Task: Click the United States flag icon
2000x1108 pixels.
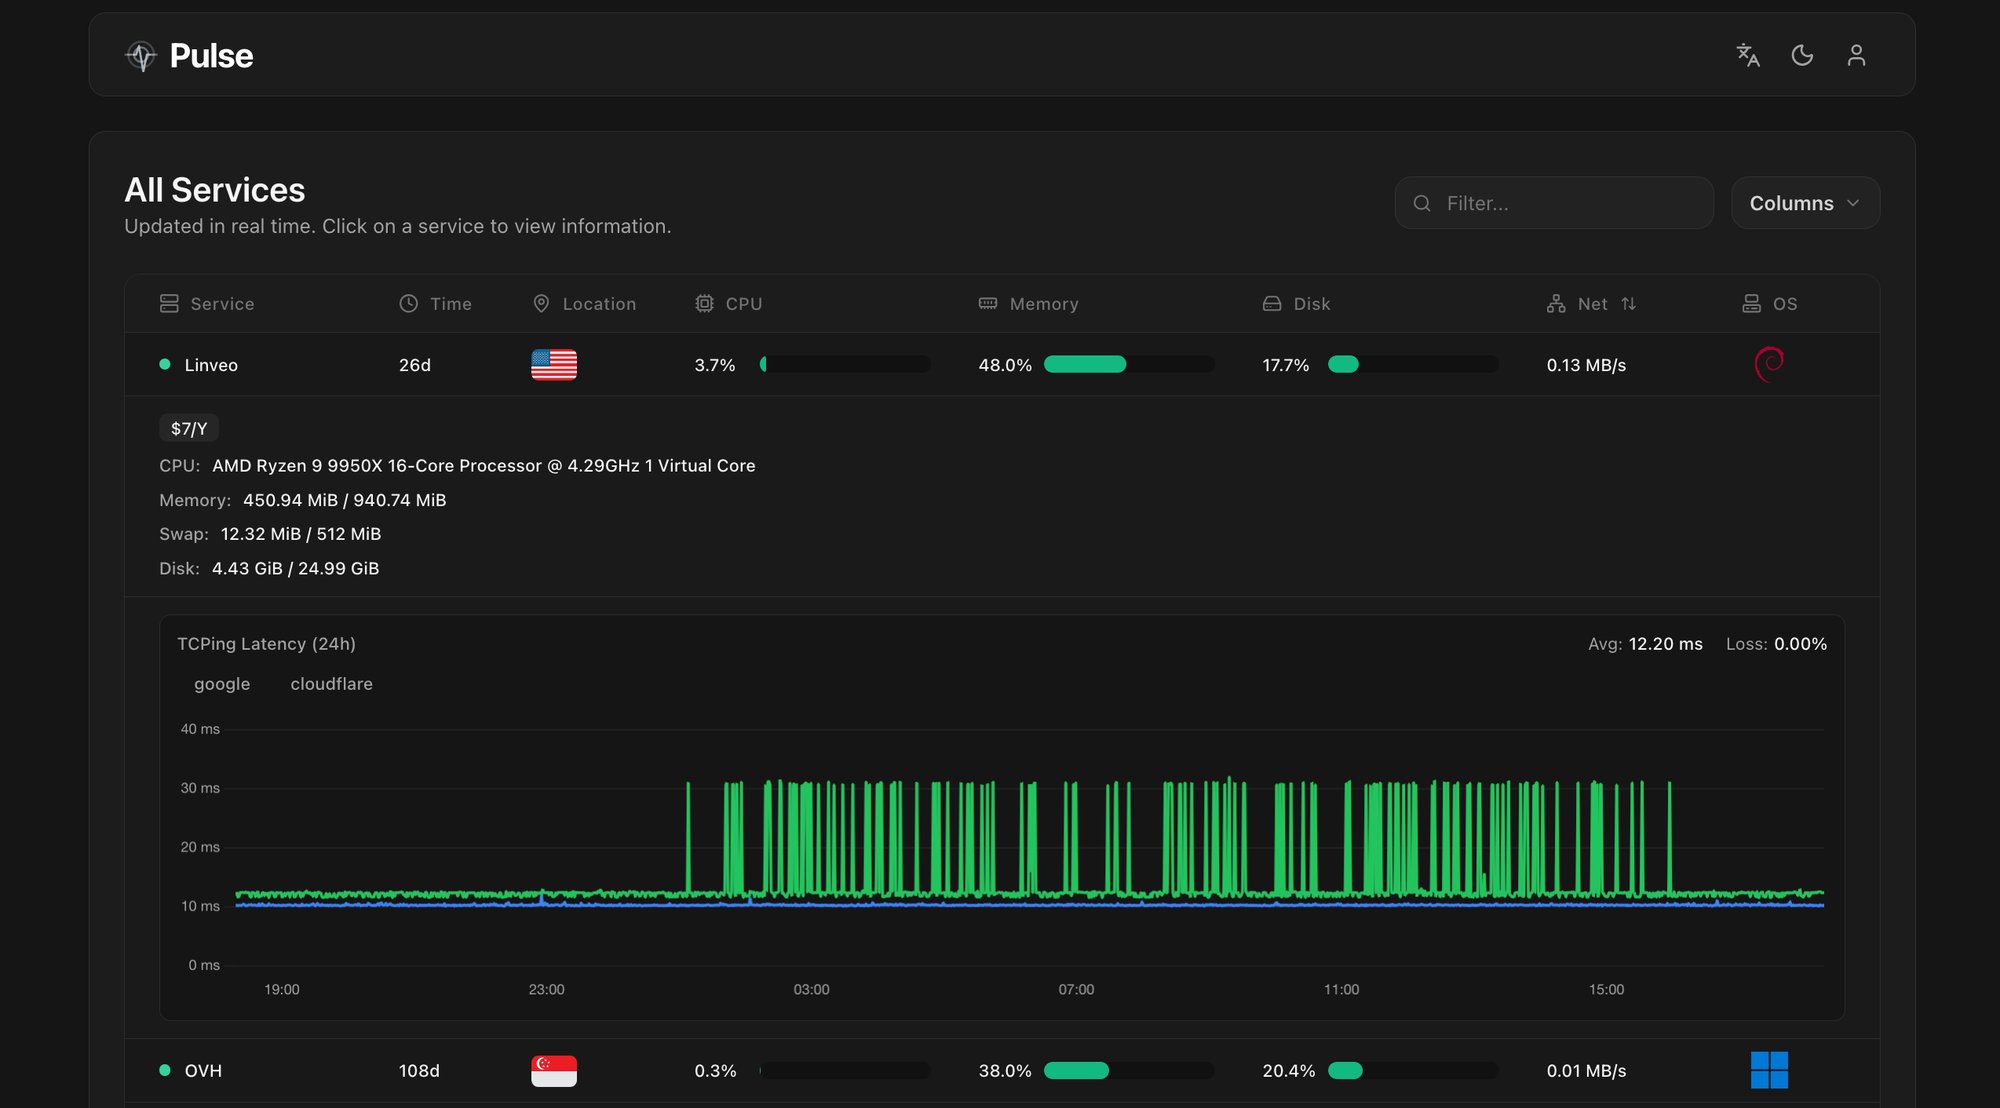Action: coord(553,365)
